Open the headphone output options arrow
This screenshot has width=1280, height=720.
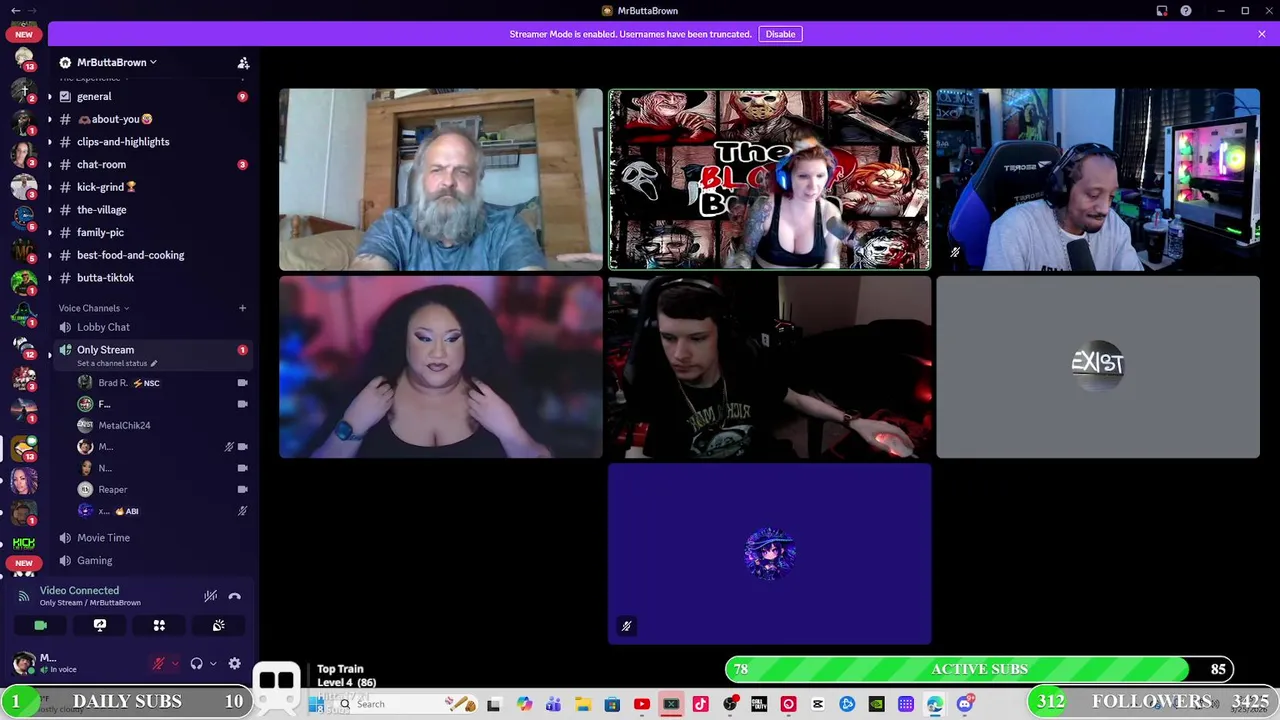pyautogui.click(x=212, y=663)
